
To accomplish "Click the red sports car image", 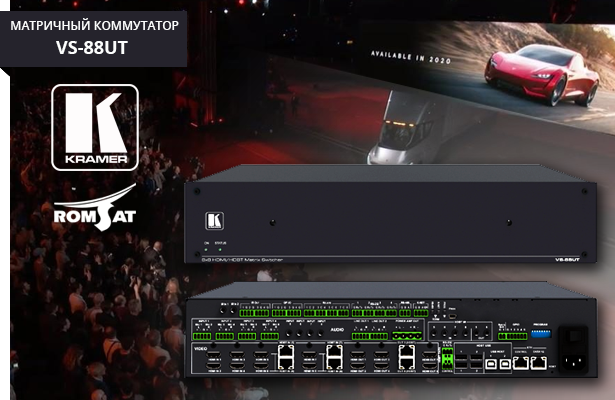I will click(x=542, y=73).
